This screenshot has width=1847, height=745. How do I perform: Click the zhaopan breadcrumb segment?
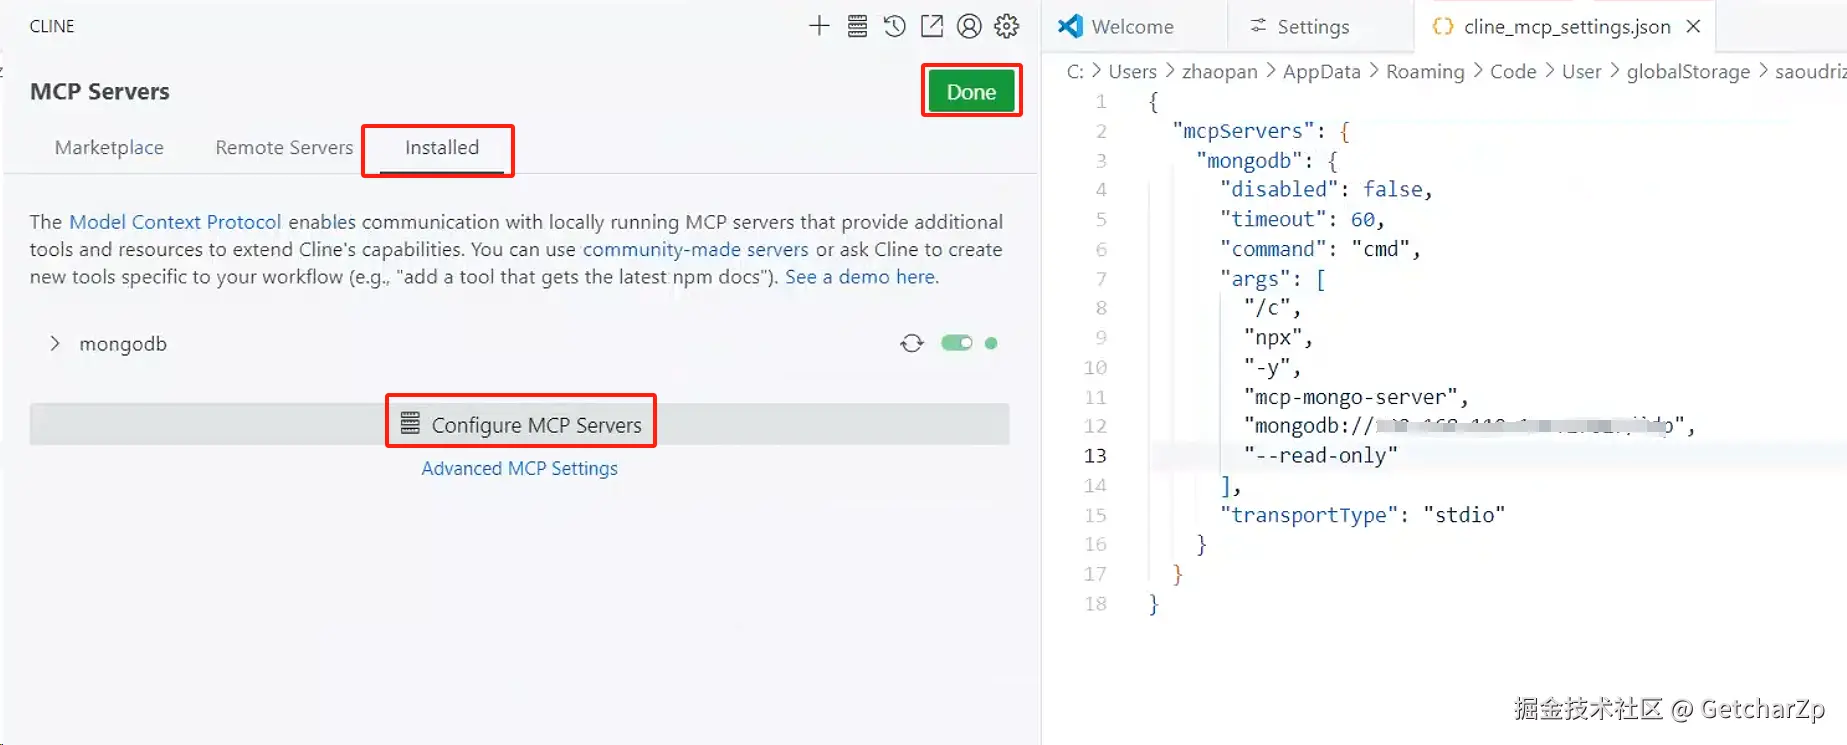(x=1219, y=72)
